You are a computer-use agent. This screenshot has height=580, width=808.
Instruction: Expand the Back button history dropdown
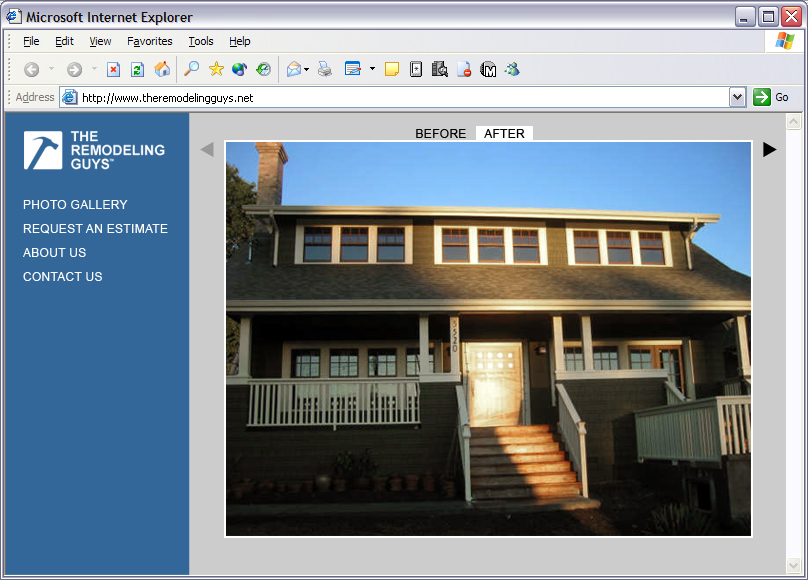(52, 69)
